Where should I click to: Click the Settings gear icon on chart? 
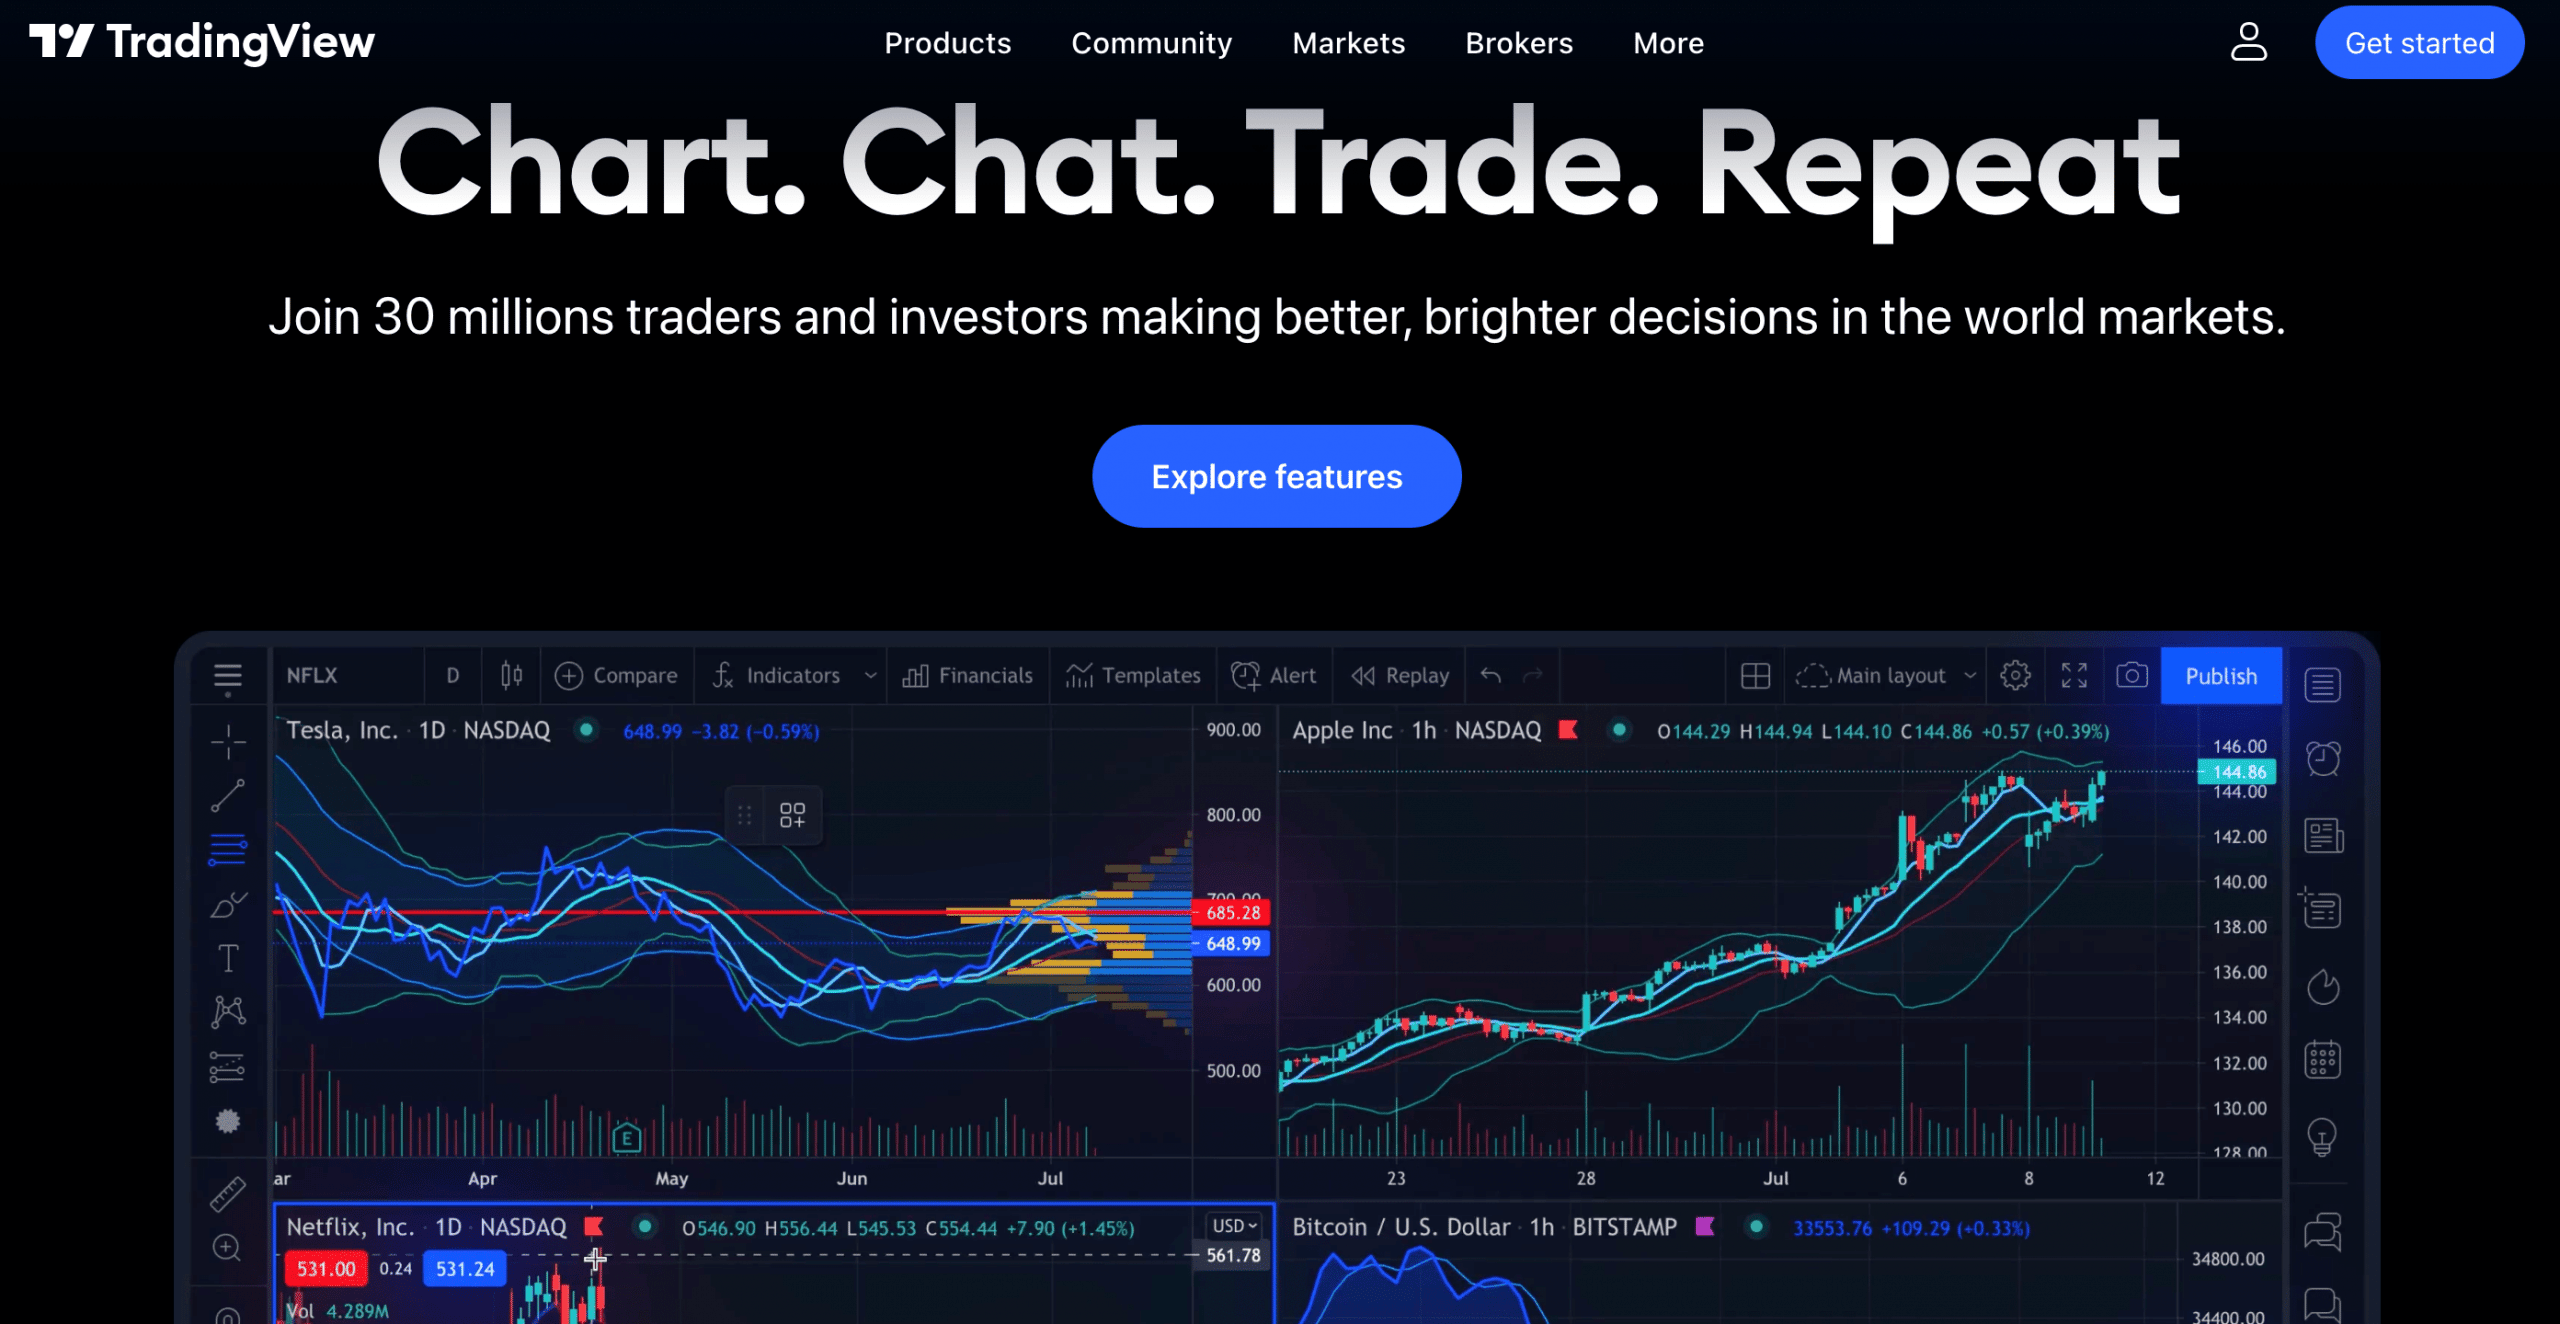pos(2015,676)
